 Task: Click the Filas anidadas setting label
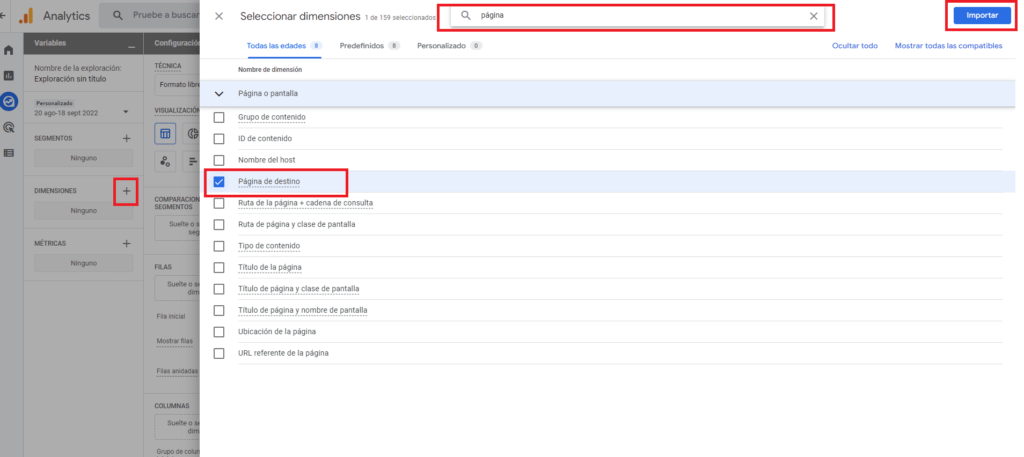(x=177, y=371)
